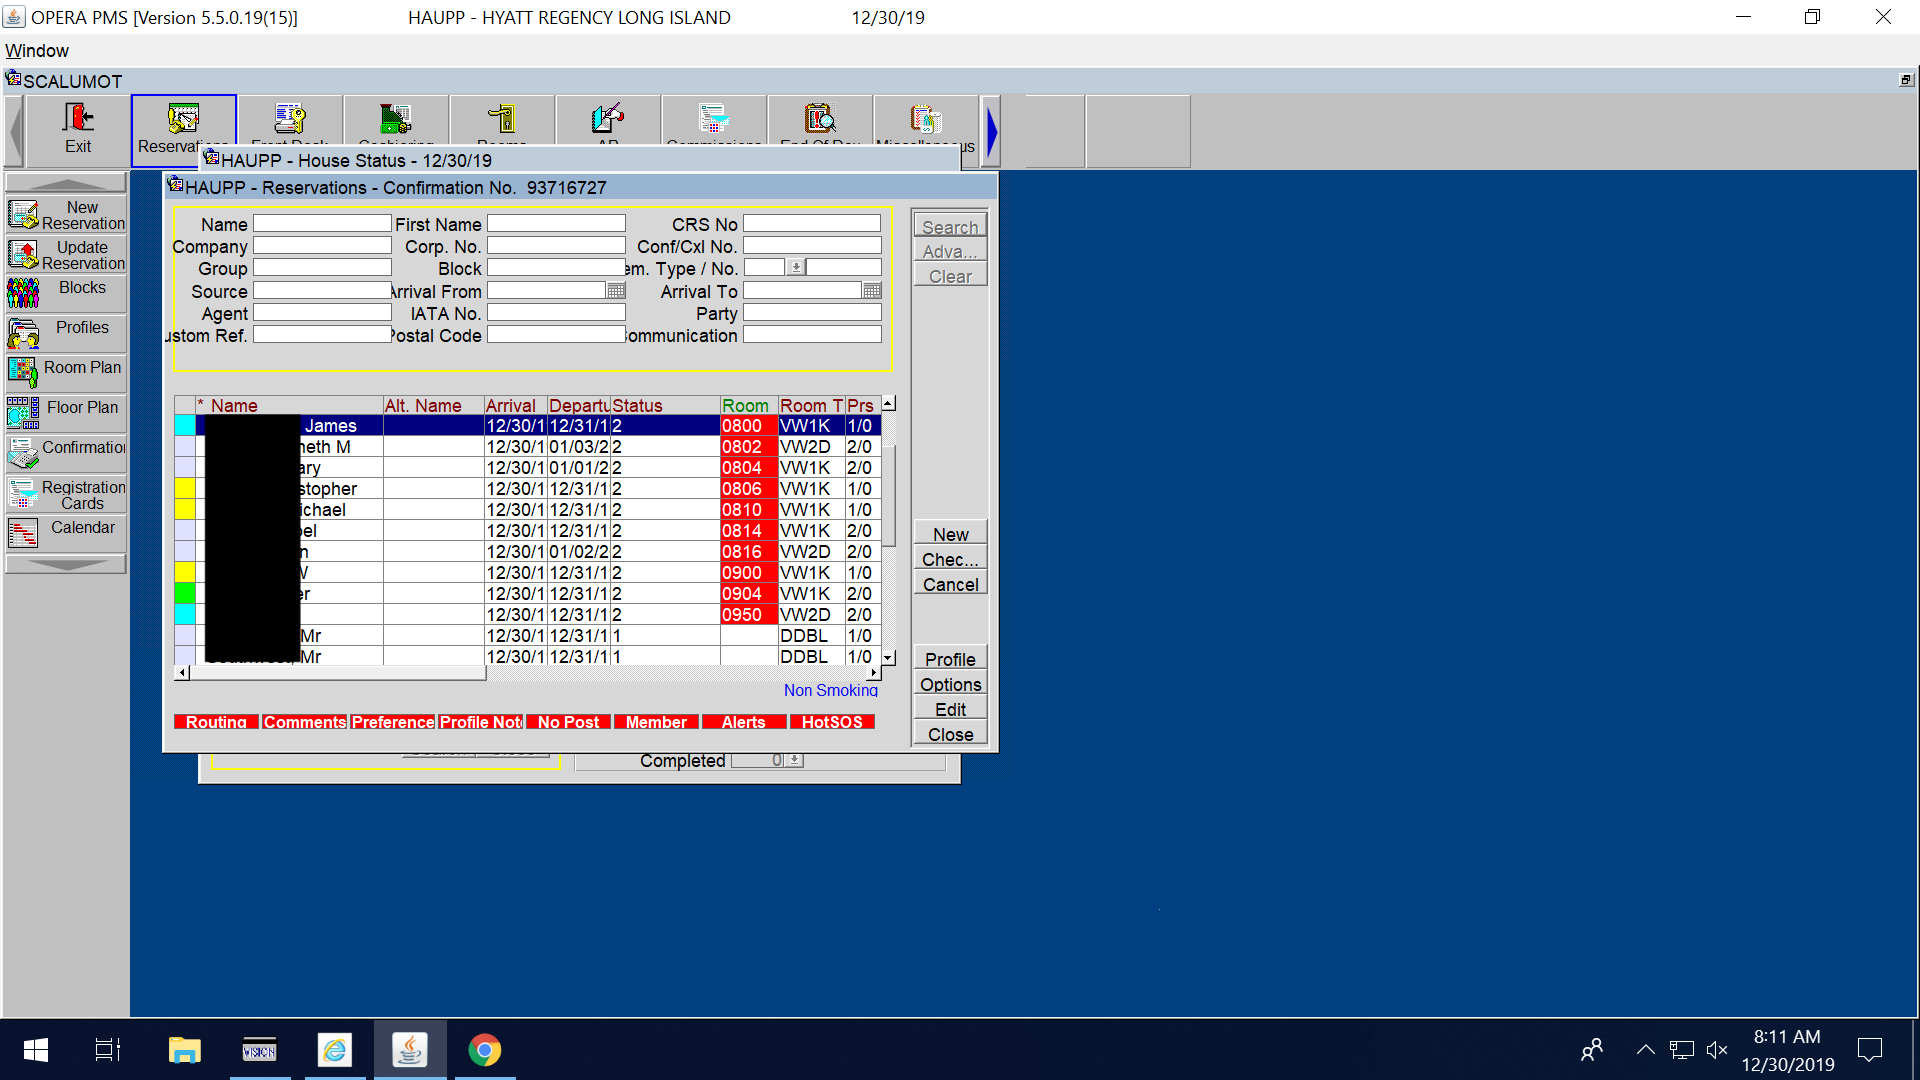The image size is (1920, 1080).
Task: Open the Arrival To calendar picker
Action: [x=872, y=291]
